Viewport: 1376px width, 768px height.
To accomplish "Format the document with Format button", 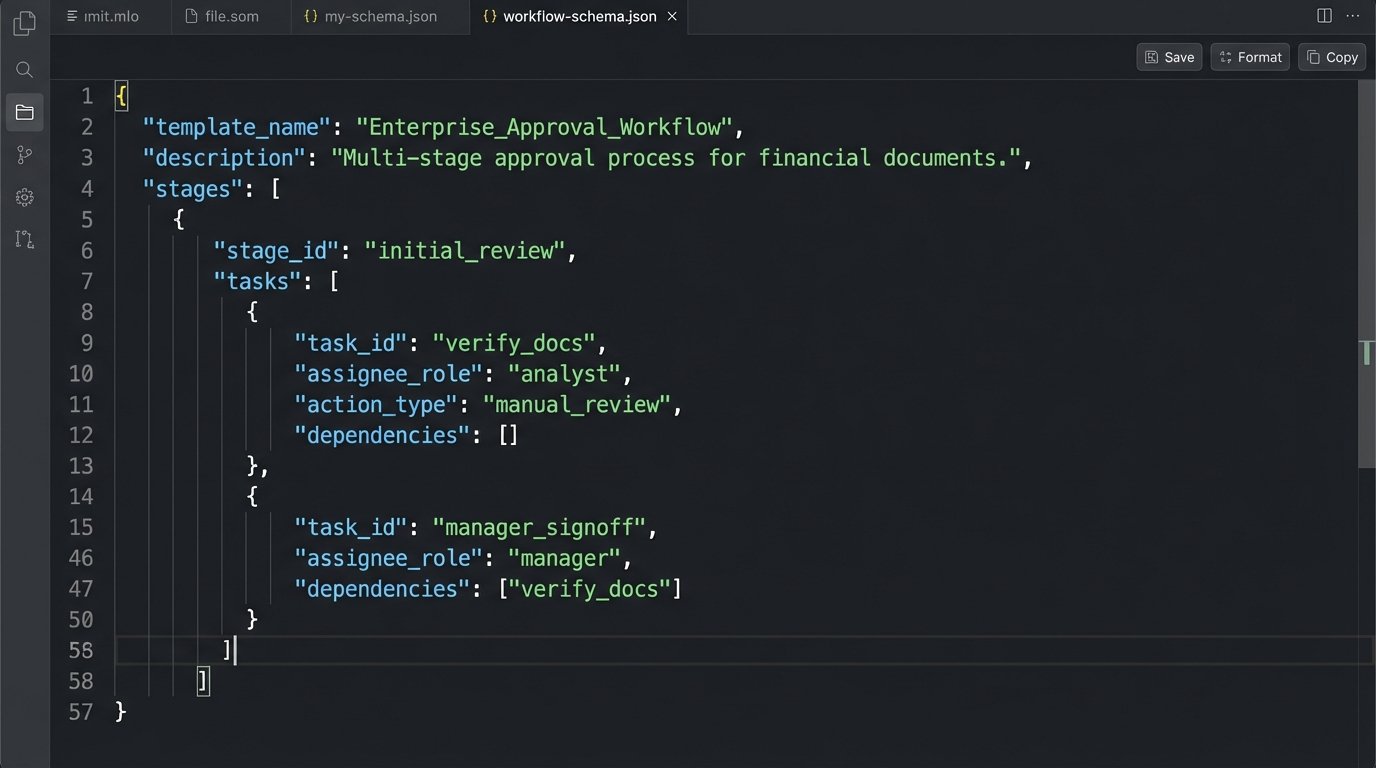I will pyautogui.click(x=1249, y=57).
